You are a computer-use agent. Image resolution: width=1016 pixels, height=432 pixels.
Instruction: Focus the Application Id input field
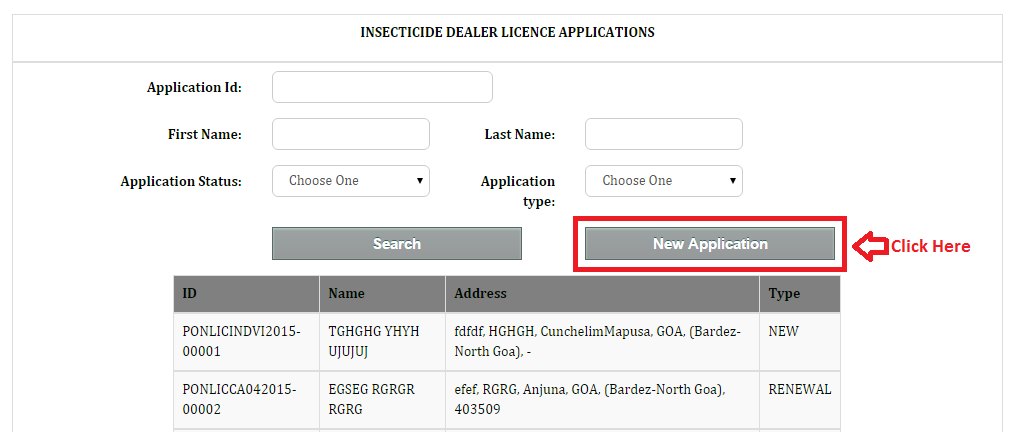pyautogui.click(x=382, y=87)
